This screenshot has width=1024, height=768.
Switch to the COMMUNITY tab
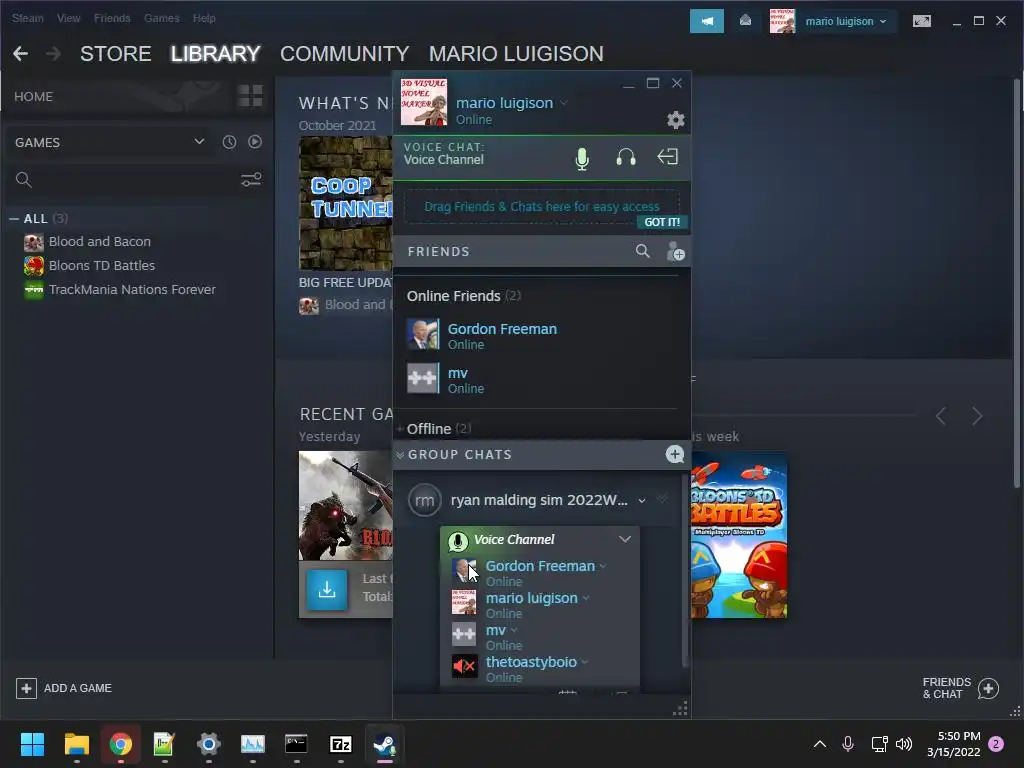pos(344,54)
